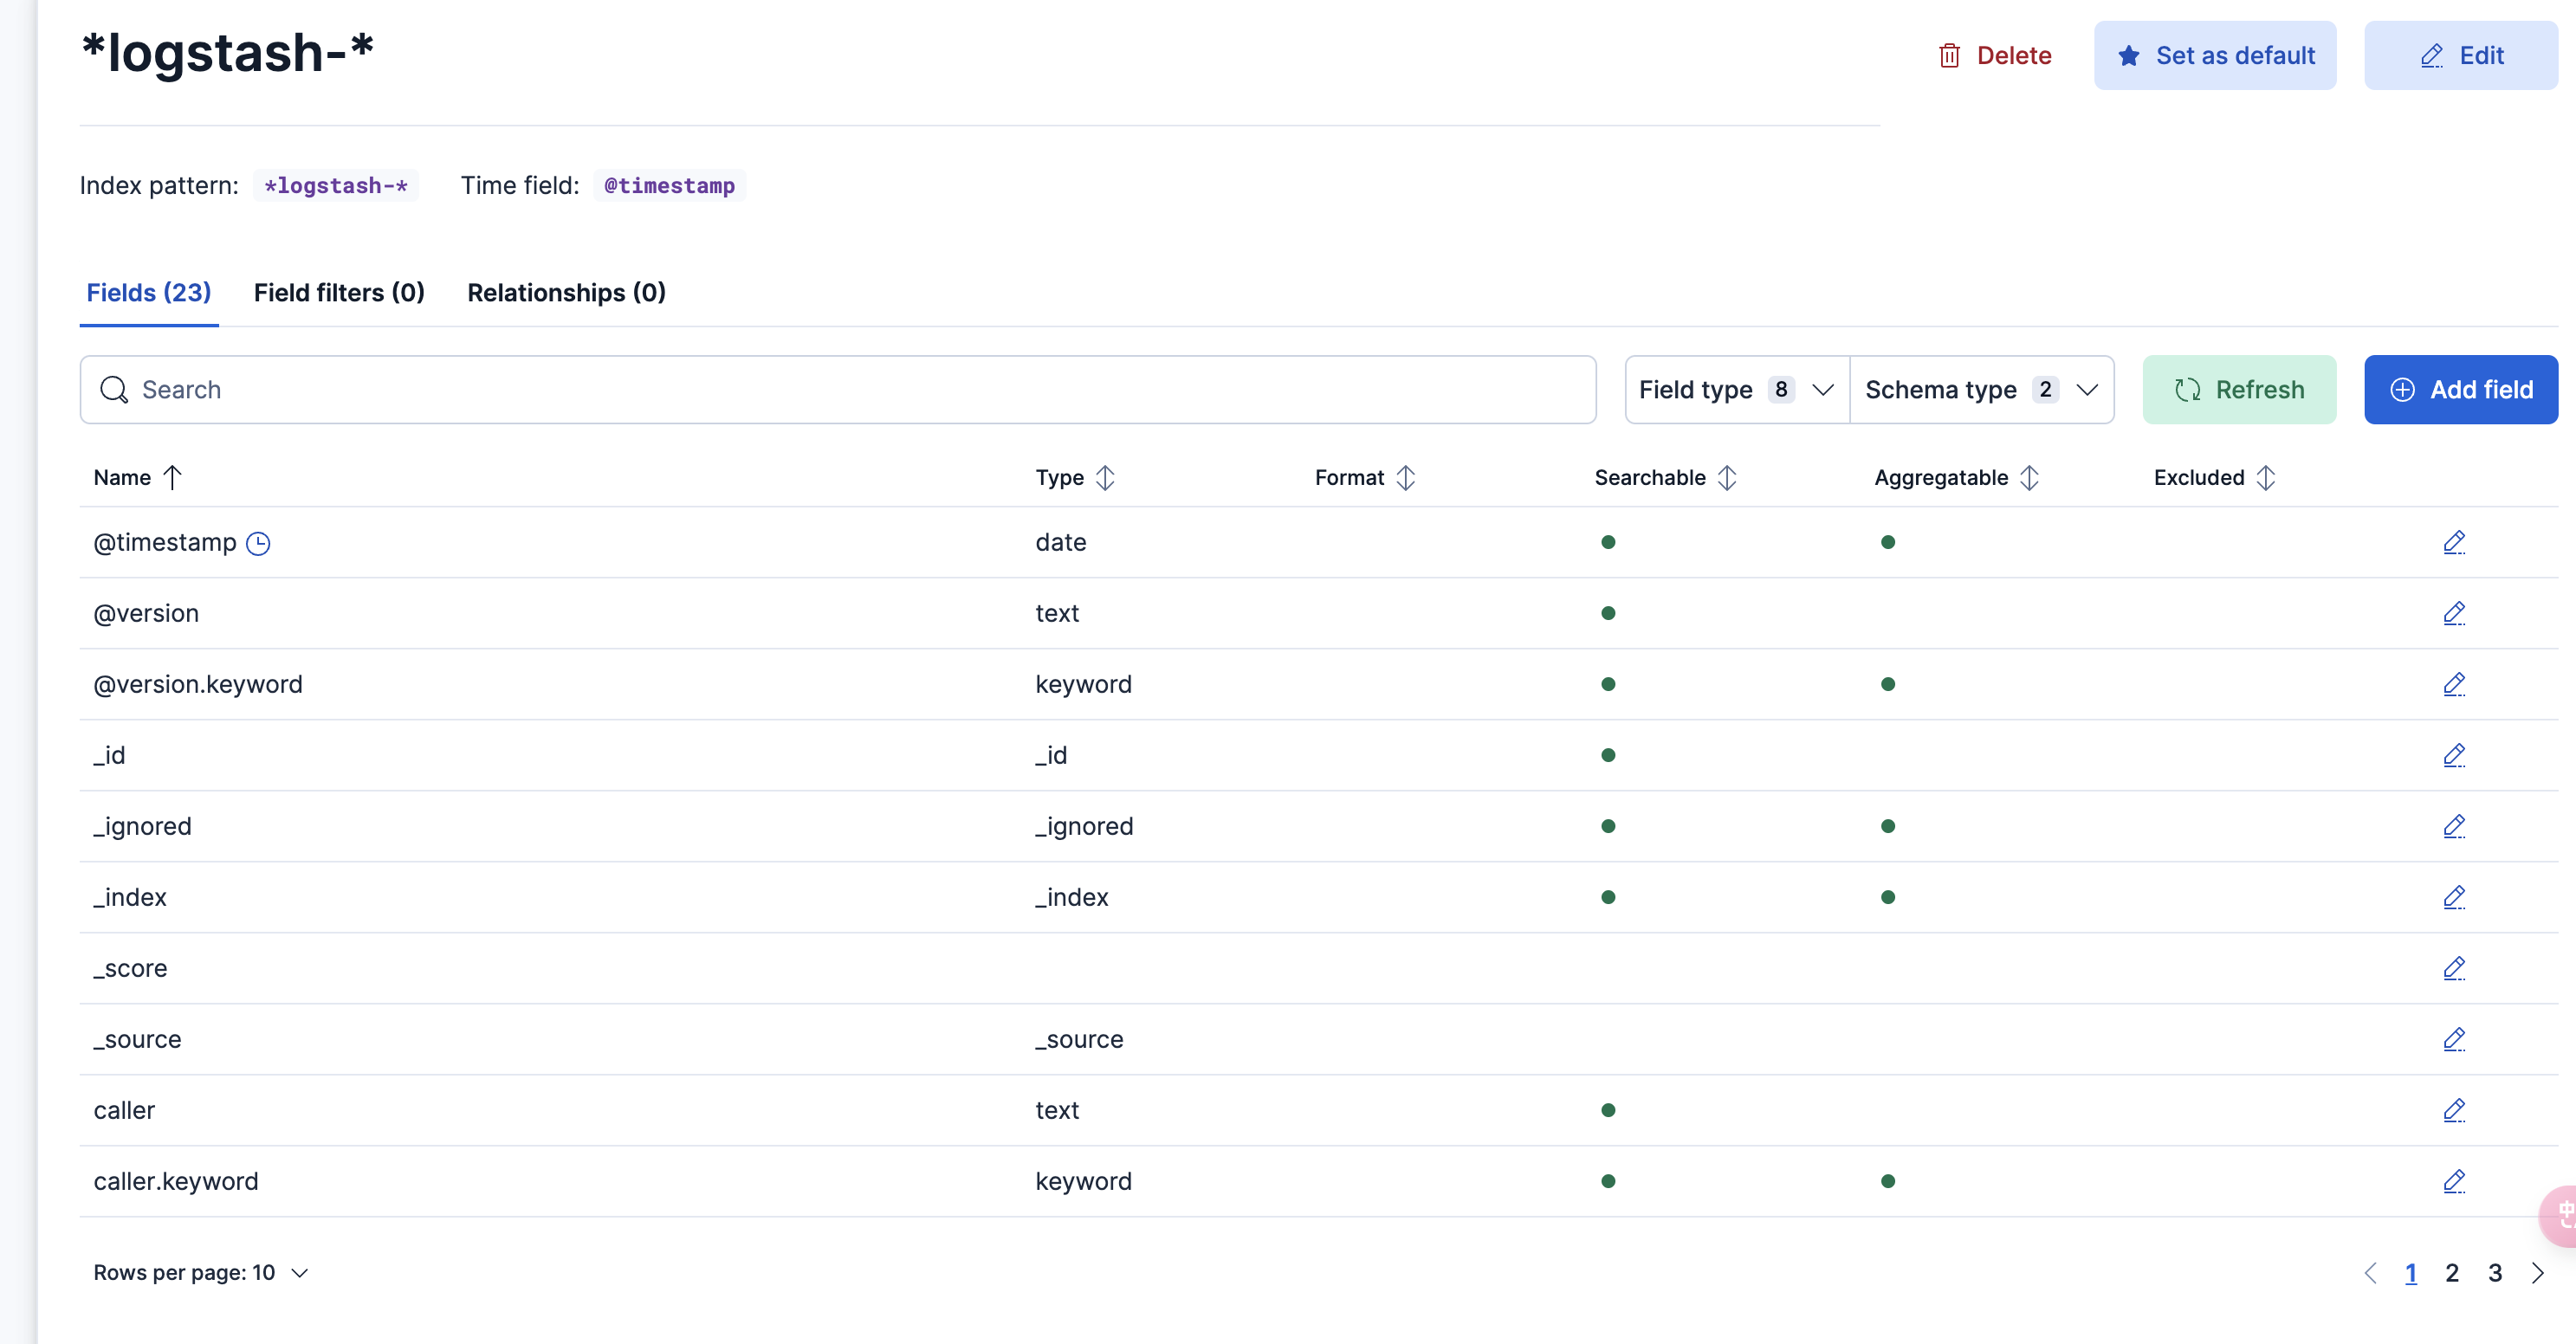Switch to the Fields (23) tab
The height and width of the screenshot is (1344, 2576).
(149, 292)
